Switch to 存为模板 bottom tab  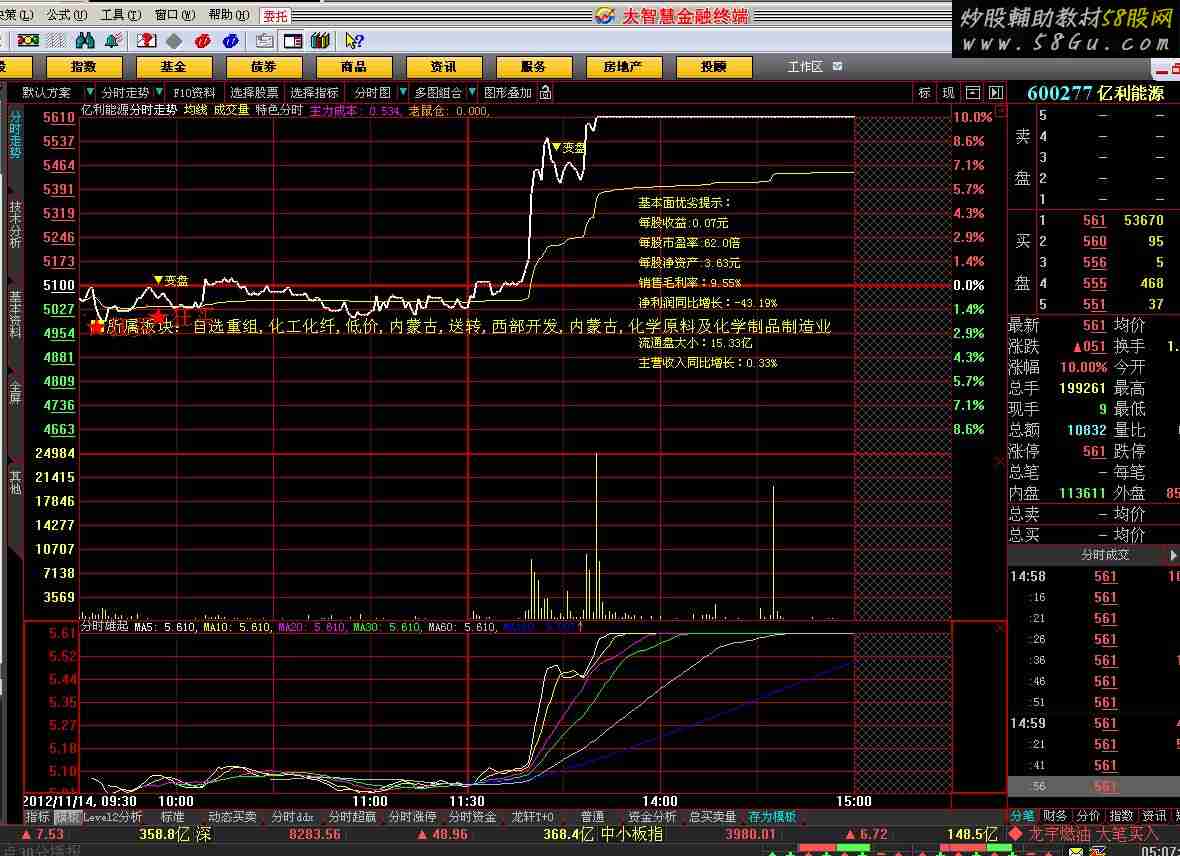tap(772, 817)
